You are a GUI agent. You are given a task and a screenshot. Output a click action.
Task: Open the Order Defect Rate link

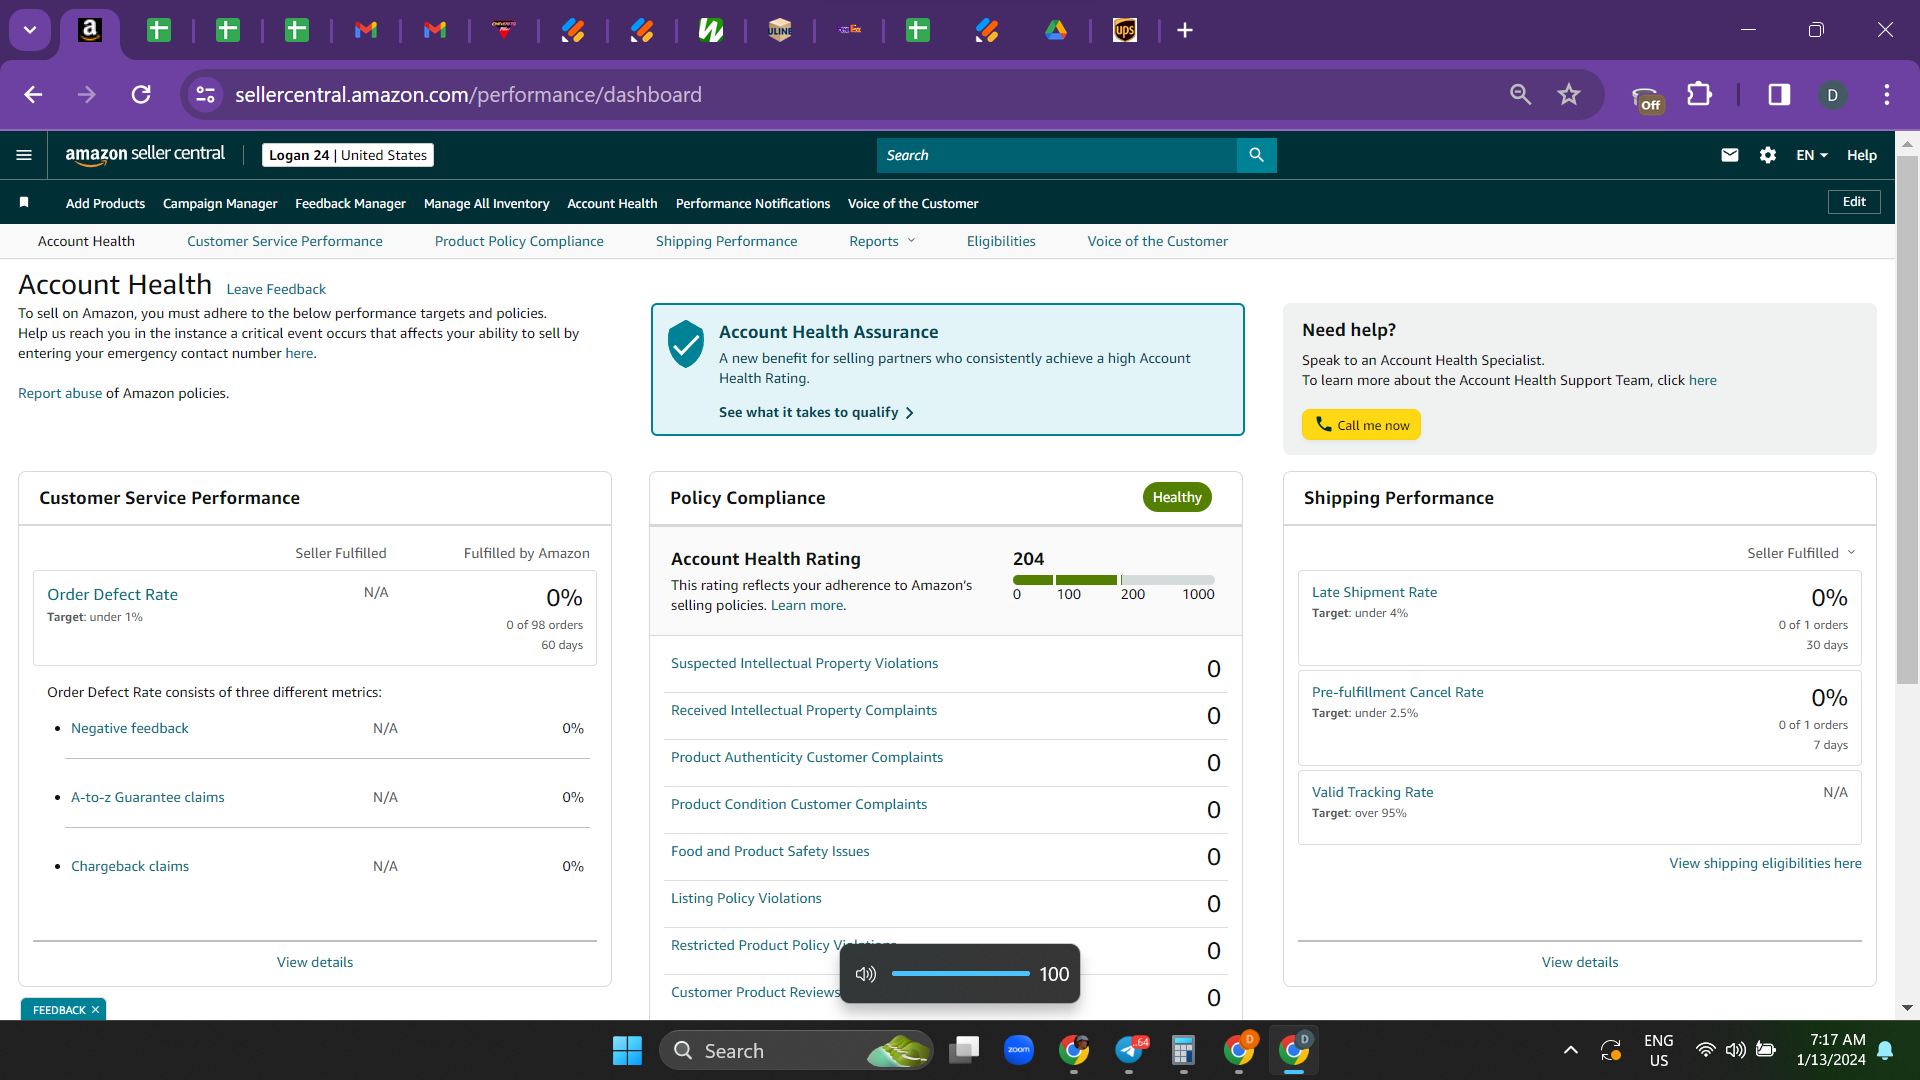pos(112,594)
